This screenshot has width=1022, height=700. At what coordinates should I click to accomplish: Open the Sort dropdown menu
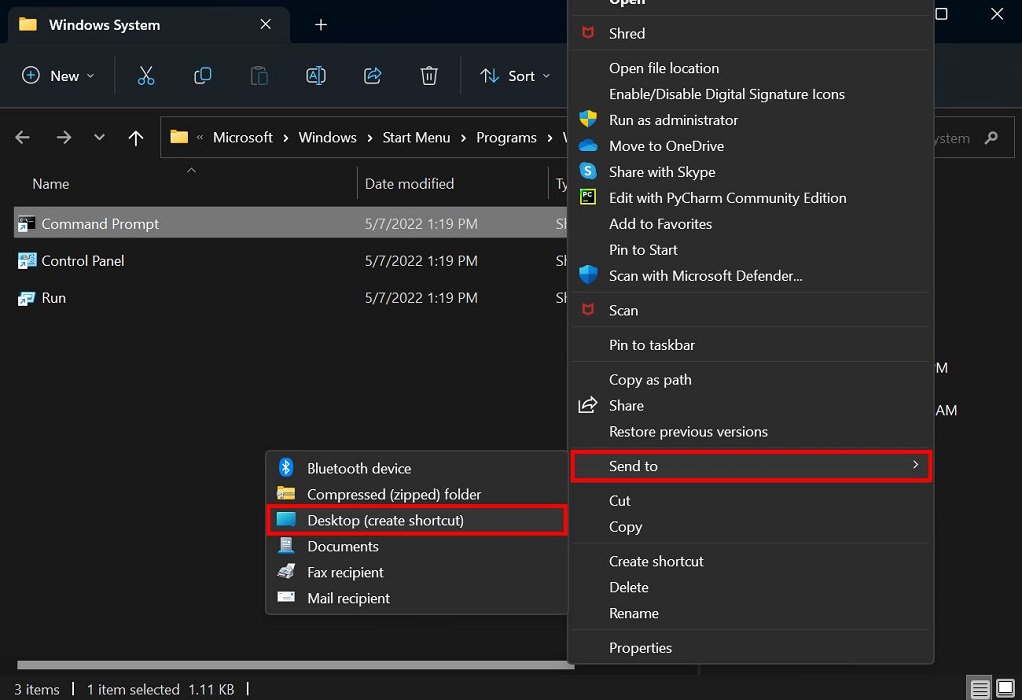point(515,76)
